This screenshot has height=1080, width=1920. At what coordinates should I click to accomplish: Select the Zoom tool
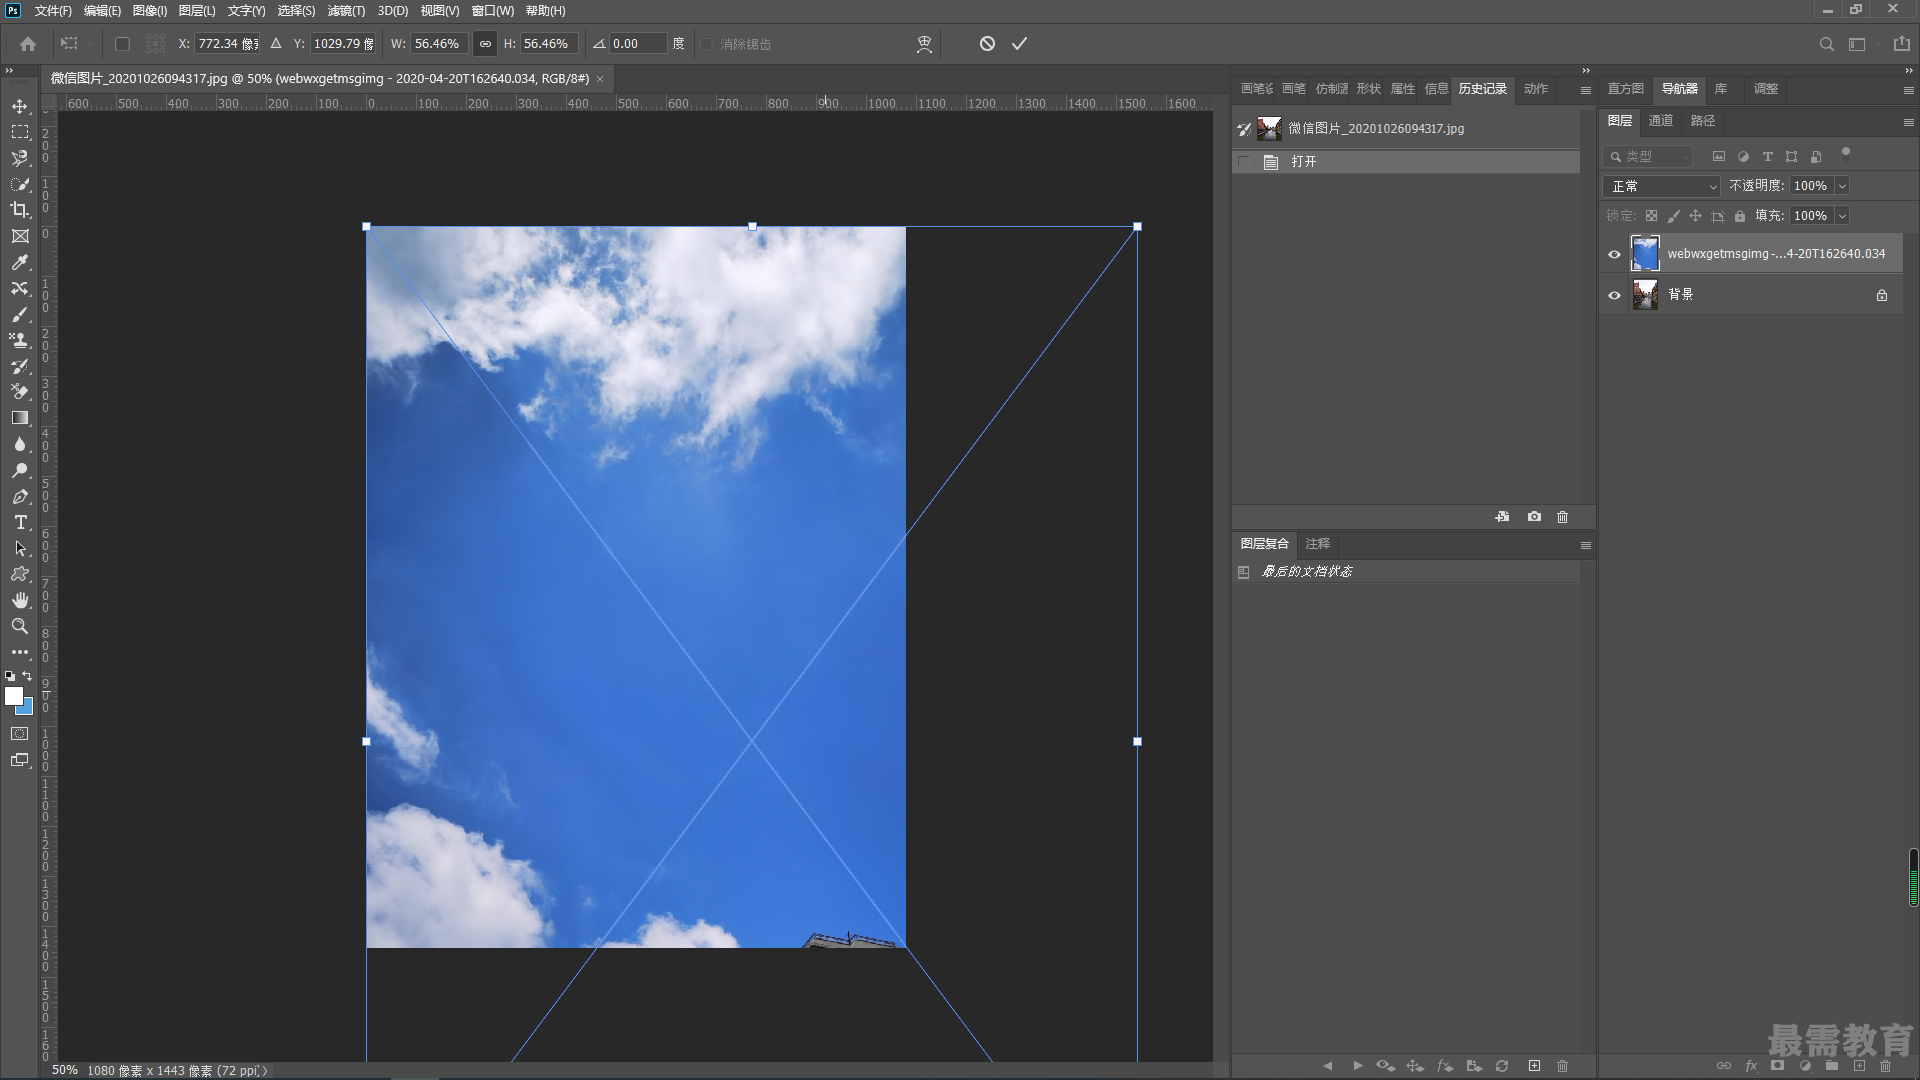click(x=20, y=626)
